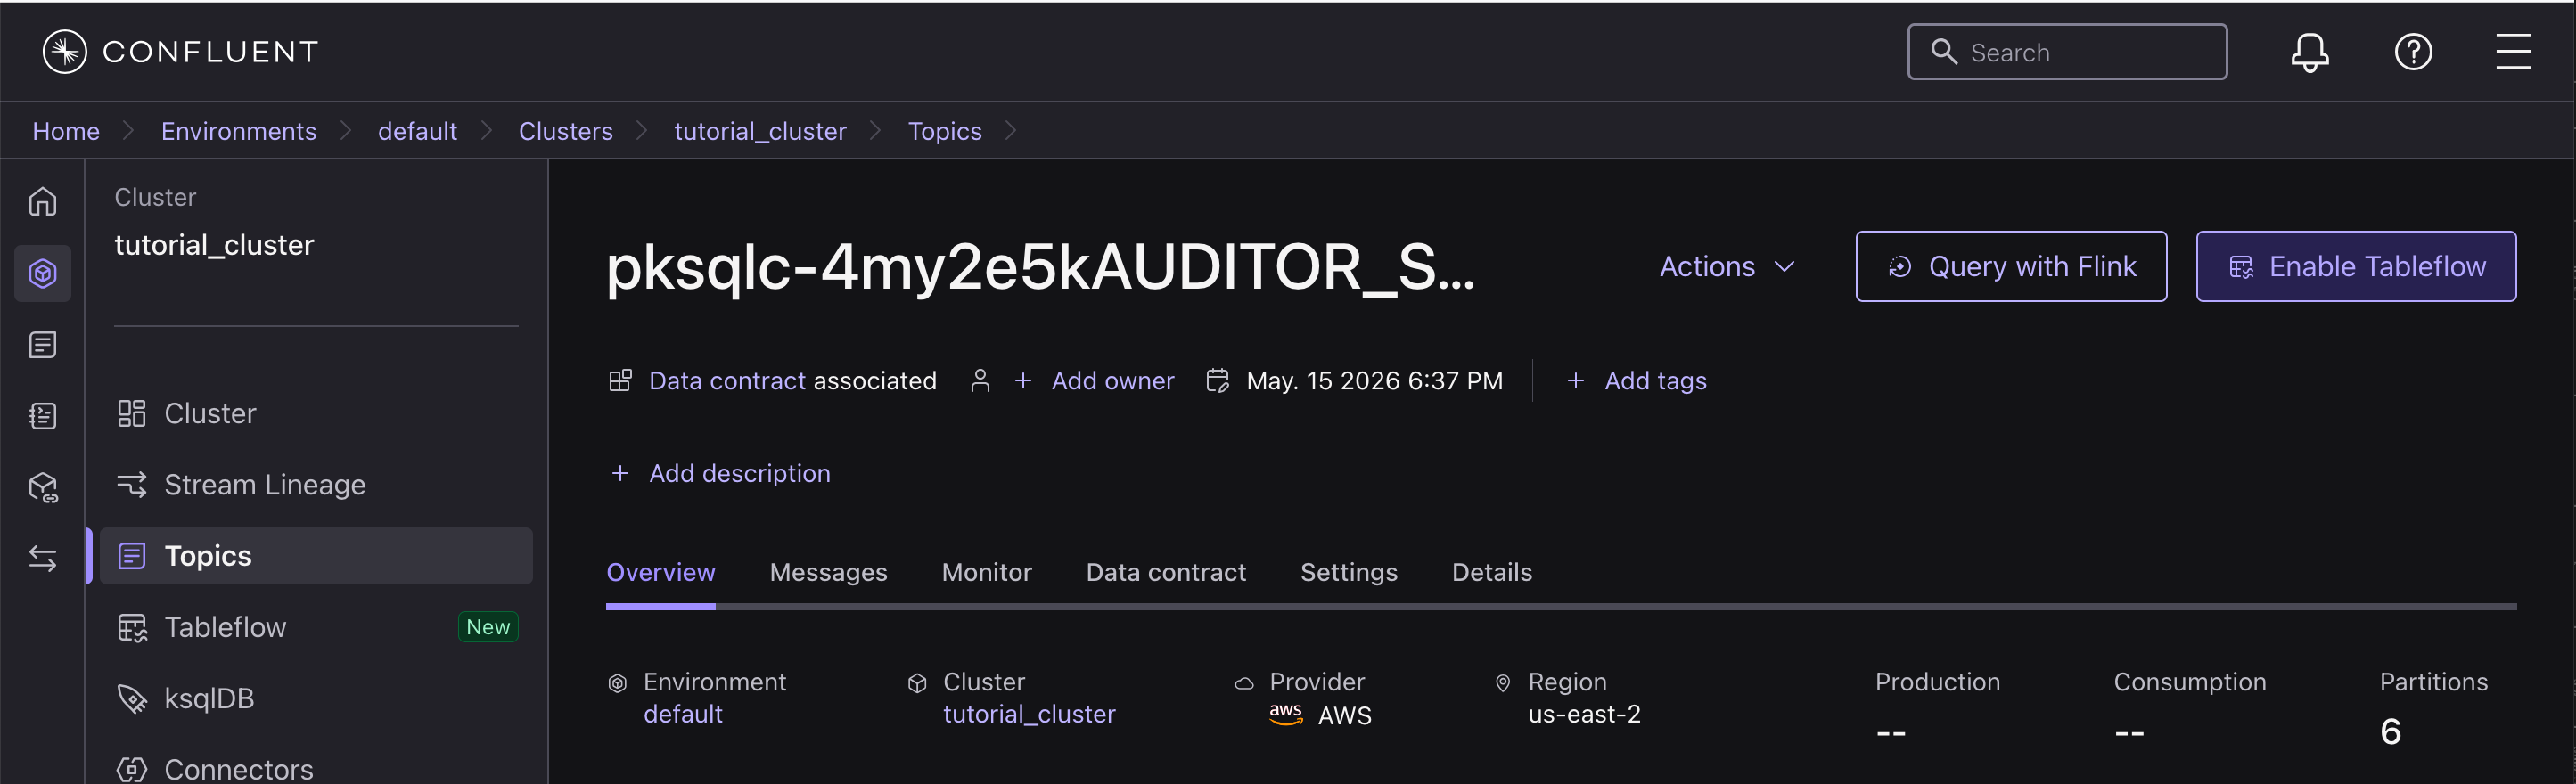Screen dimensions: 2576x784
Task: Open Clusters breadcrumb link
Action: tap(566, 131)
